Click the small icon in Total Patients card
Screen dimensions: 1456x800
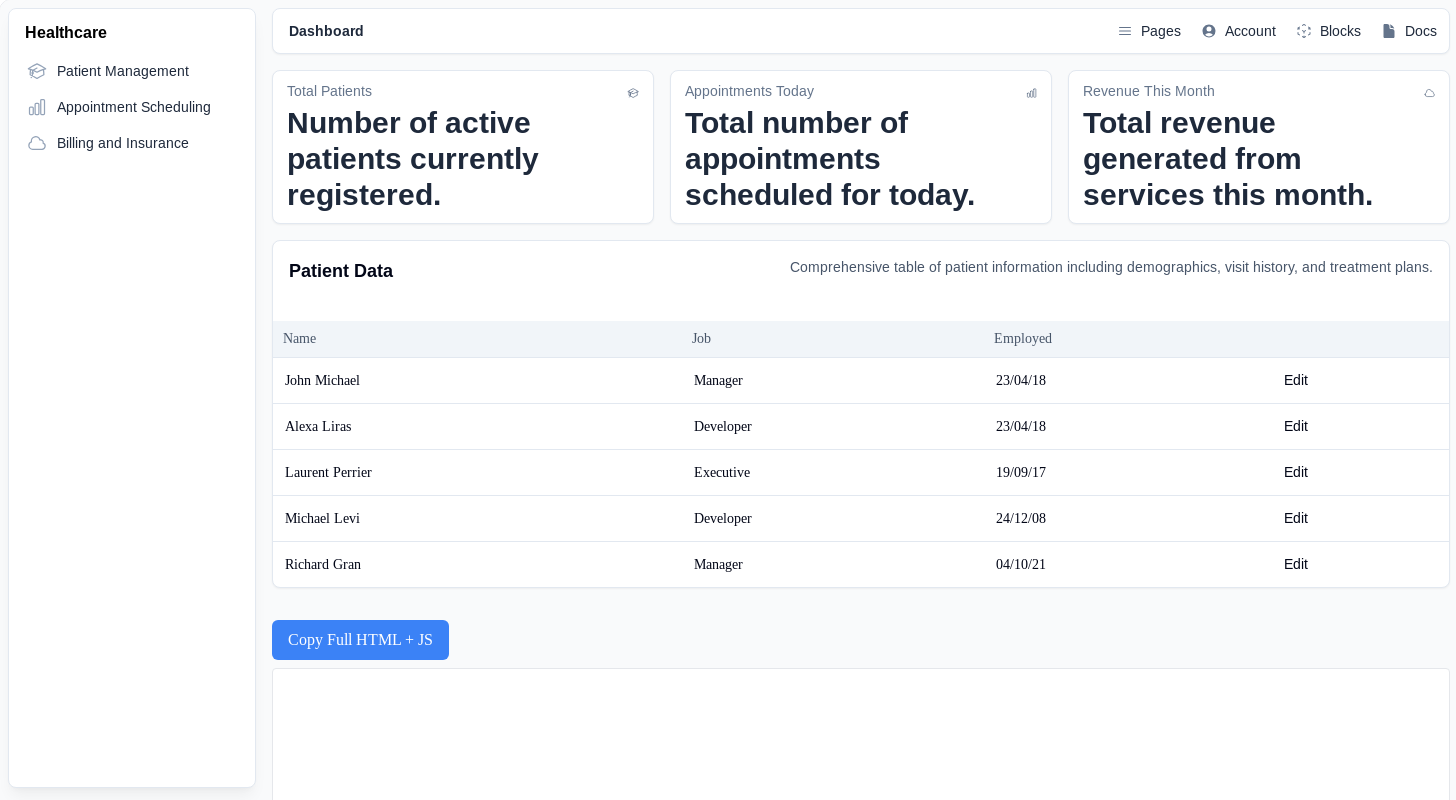633,93
